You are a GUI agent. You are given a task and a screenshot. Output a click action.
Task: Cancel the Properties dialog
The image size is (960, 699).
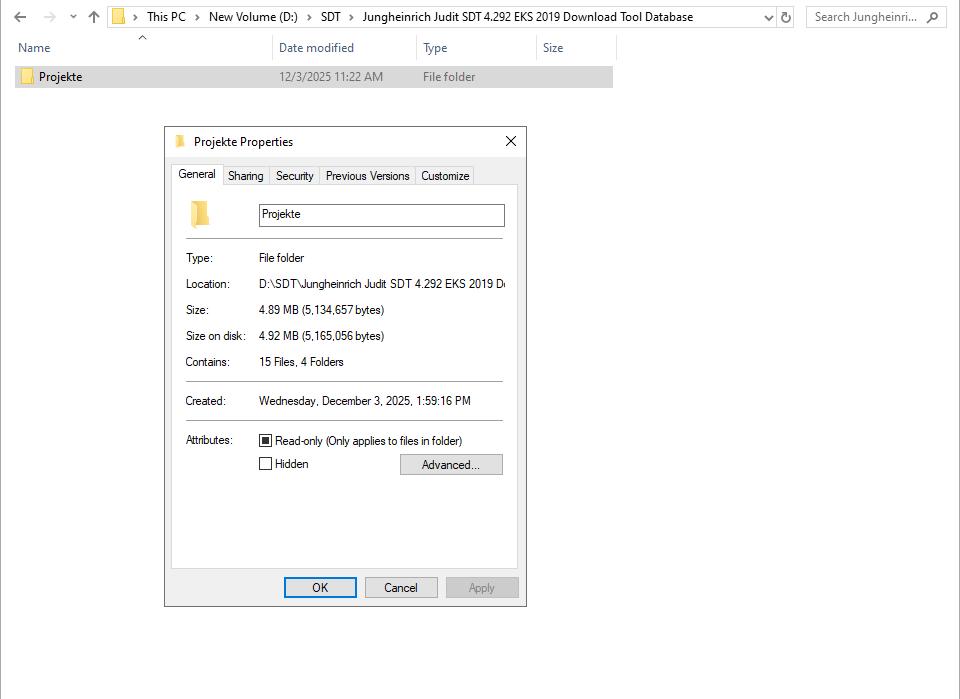pos(401,588)
